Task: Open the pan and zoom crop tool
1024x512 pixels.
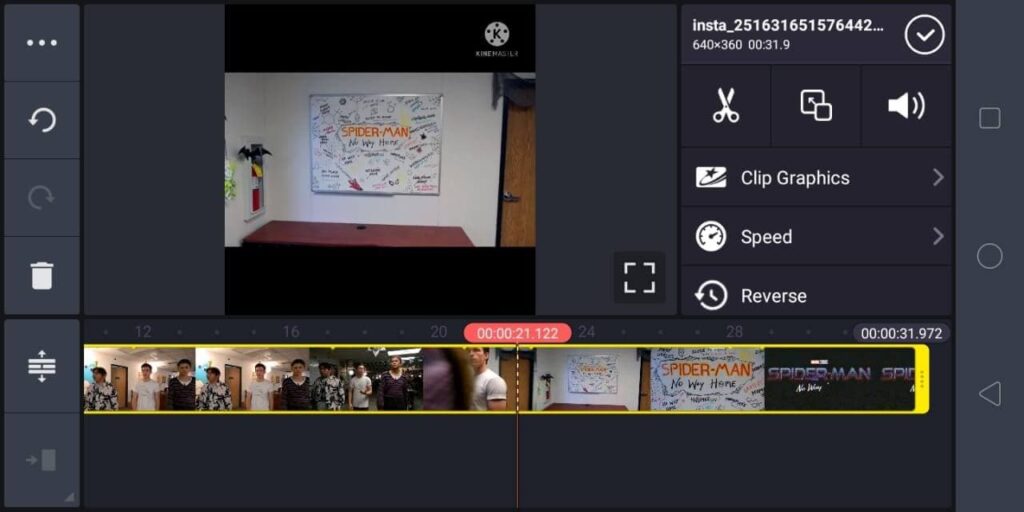Action: tap(816, 106)
